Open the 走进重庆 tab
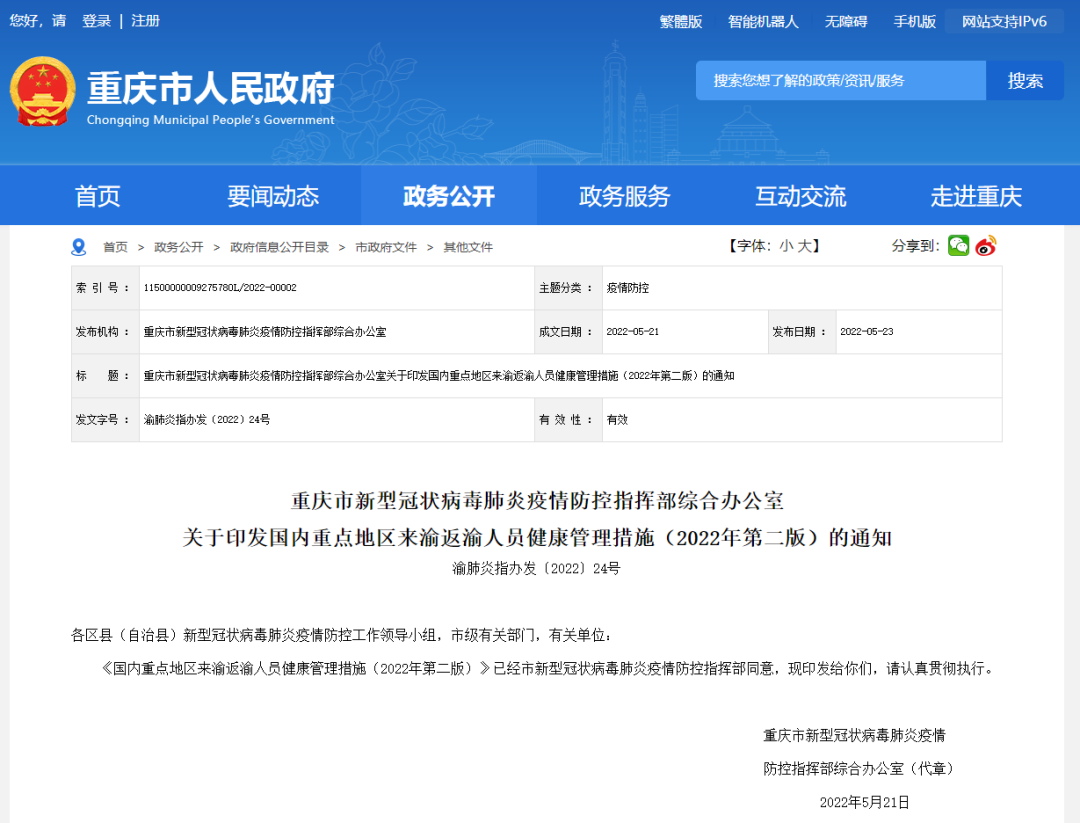Image resolution: width=1080 pixels, height=823 pixels. [x=976, y=196]
